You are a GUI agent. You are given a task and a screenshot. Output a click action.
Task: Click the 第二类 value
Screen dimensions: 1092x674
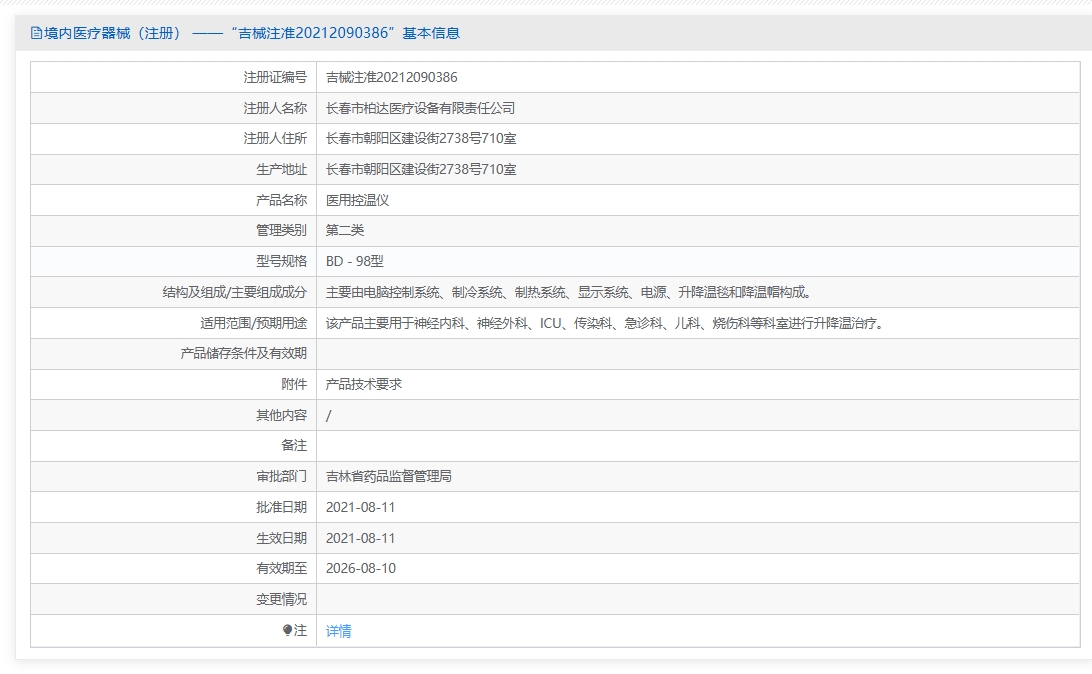(x=345, y=230)
